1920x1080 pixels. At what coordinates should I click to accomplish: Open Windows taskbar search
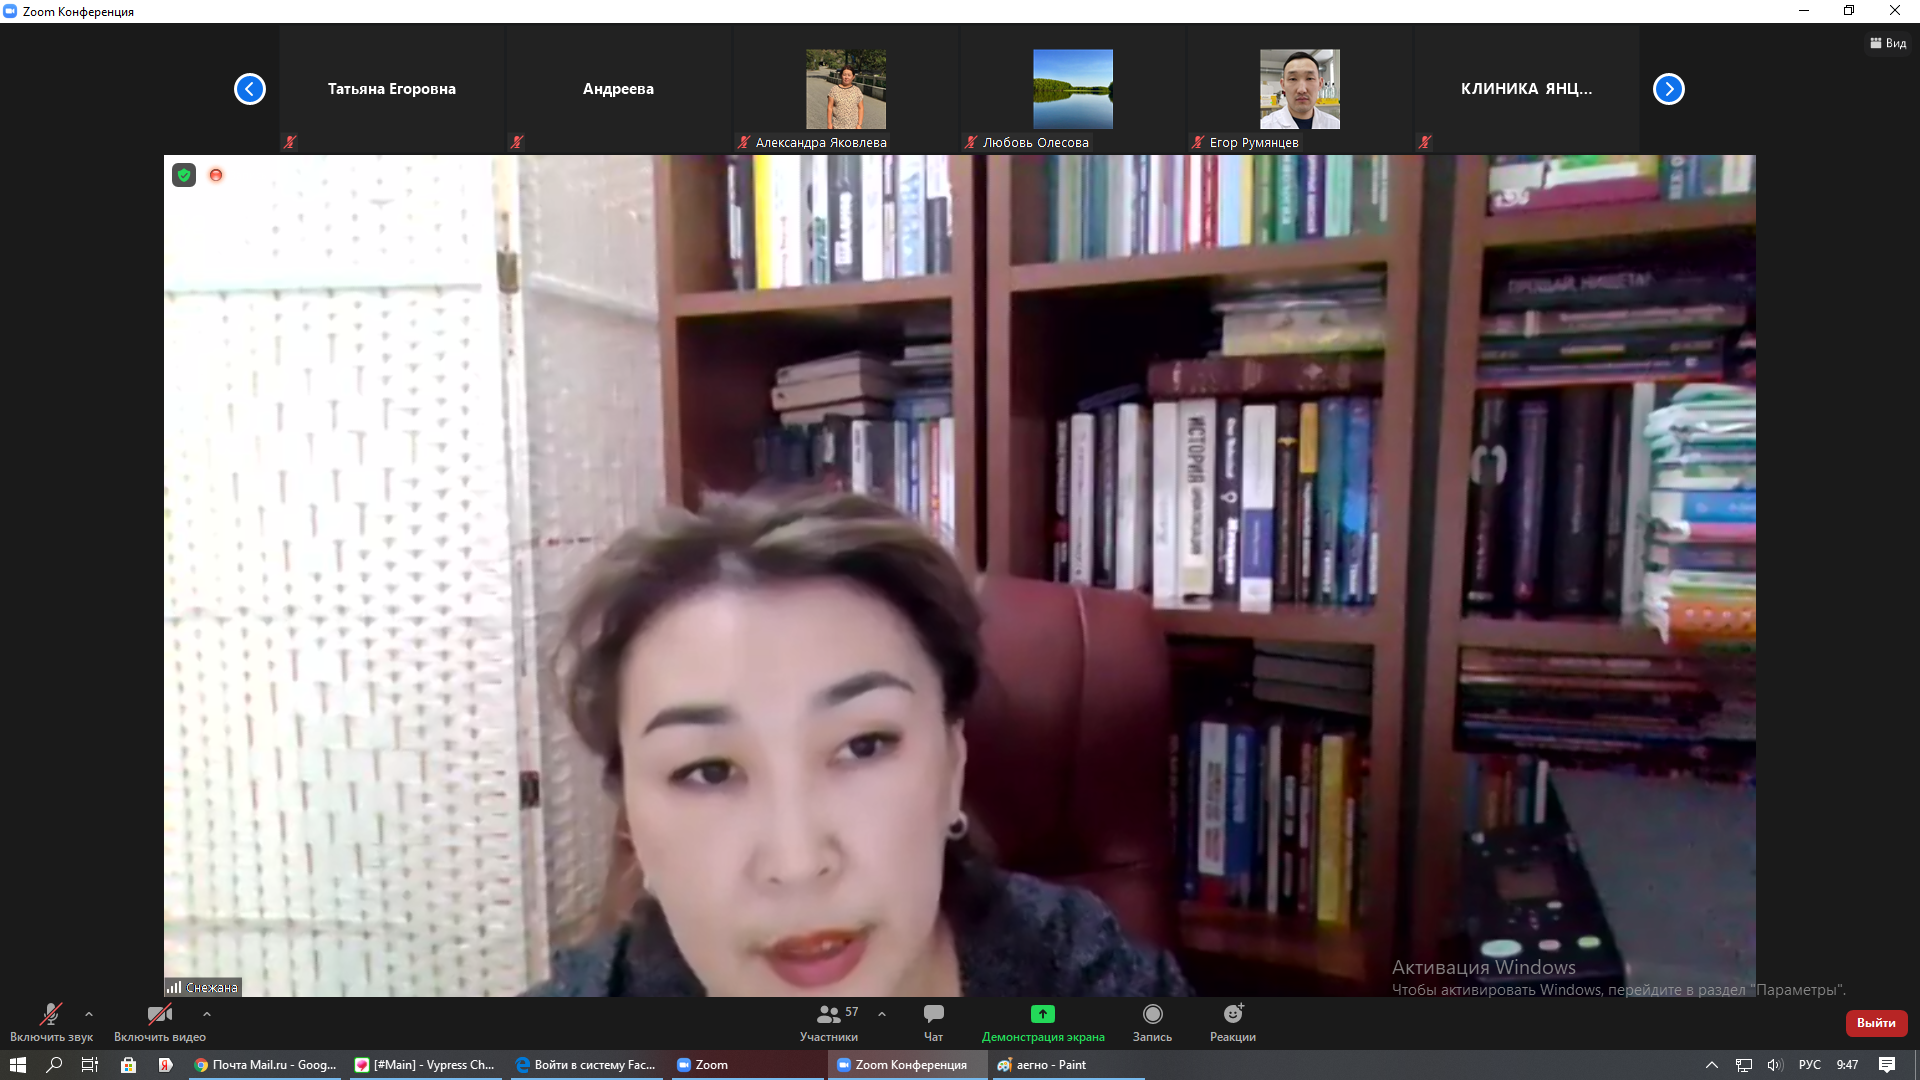pos(54,1065)
